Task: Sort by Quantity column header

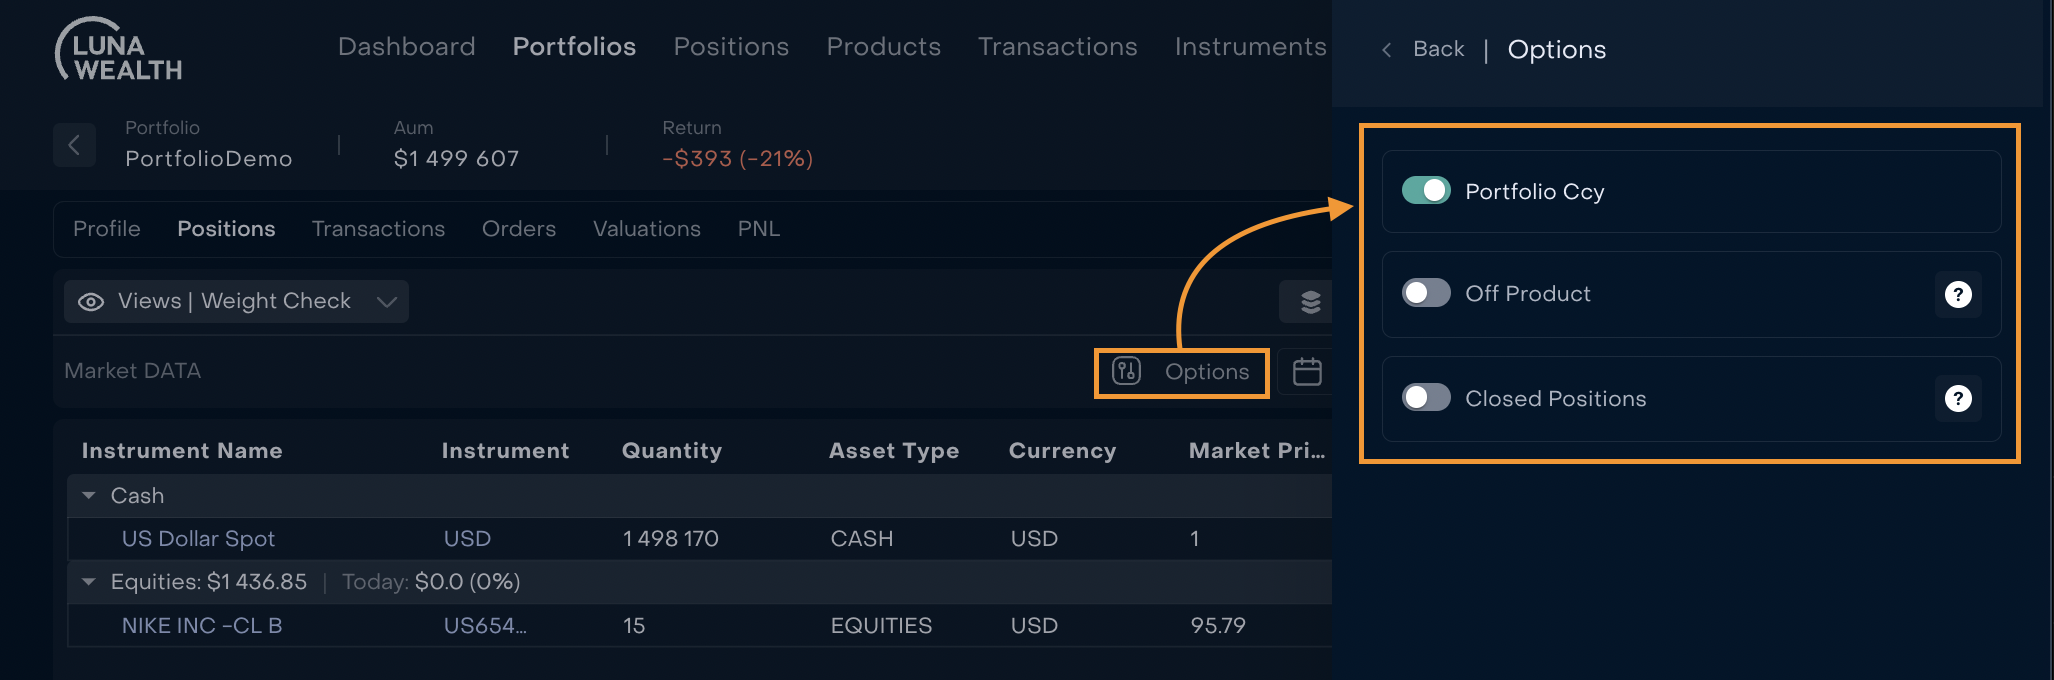Action: point(671,451)
